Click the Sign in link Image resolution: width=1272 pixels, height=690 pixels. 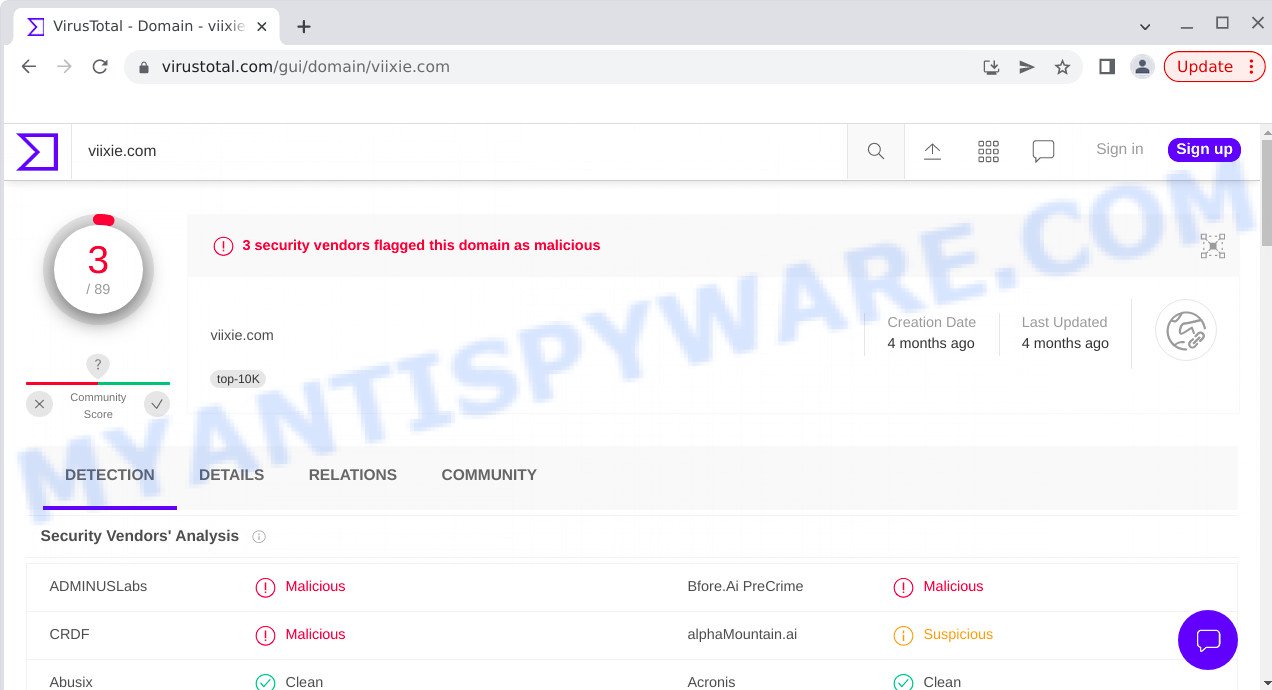1119,149
